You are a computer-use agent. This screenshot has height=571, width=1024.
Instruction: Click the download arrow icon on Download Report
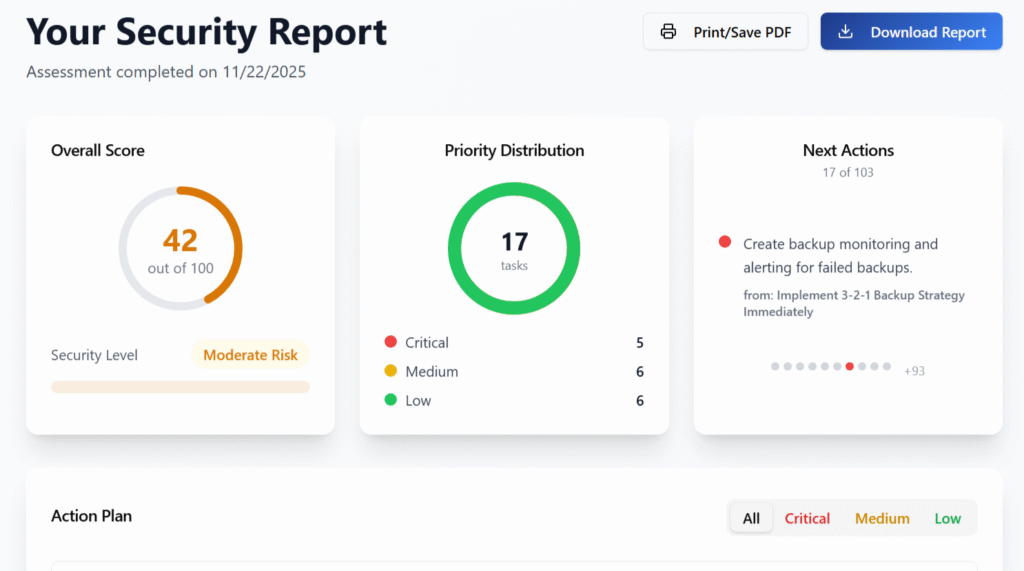pyautogui.click(x=845, y=32)
